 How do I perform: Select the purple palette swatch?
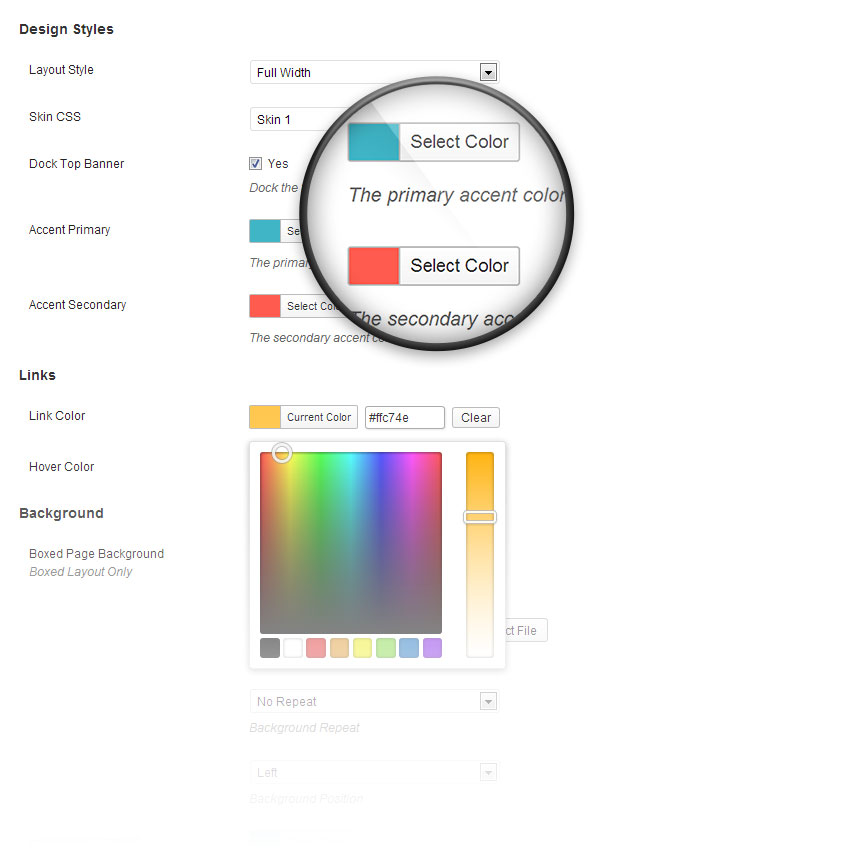pos(432,648)
